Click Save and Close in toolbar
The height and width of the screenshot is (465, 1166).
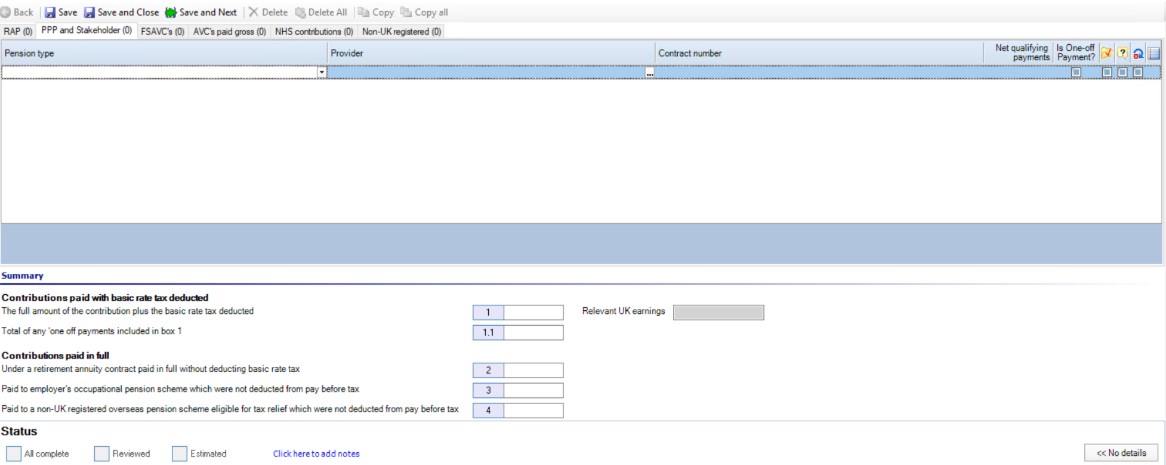[x=121, y=13]
